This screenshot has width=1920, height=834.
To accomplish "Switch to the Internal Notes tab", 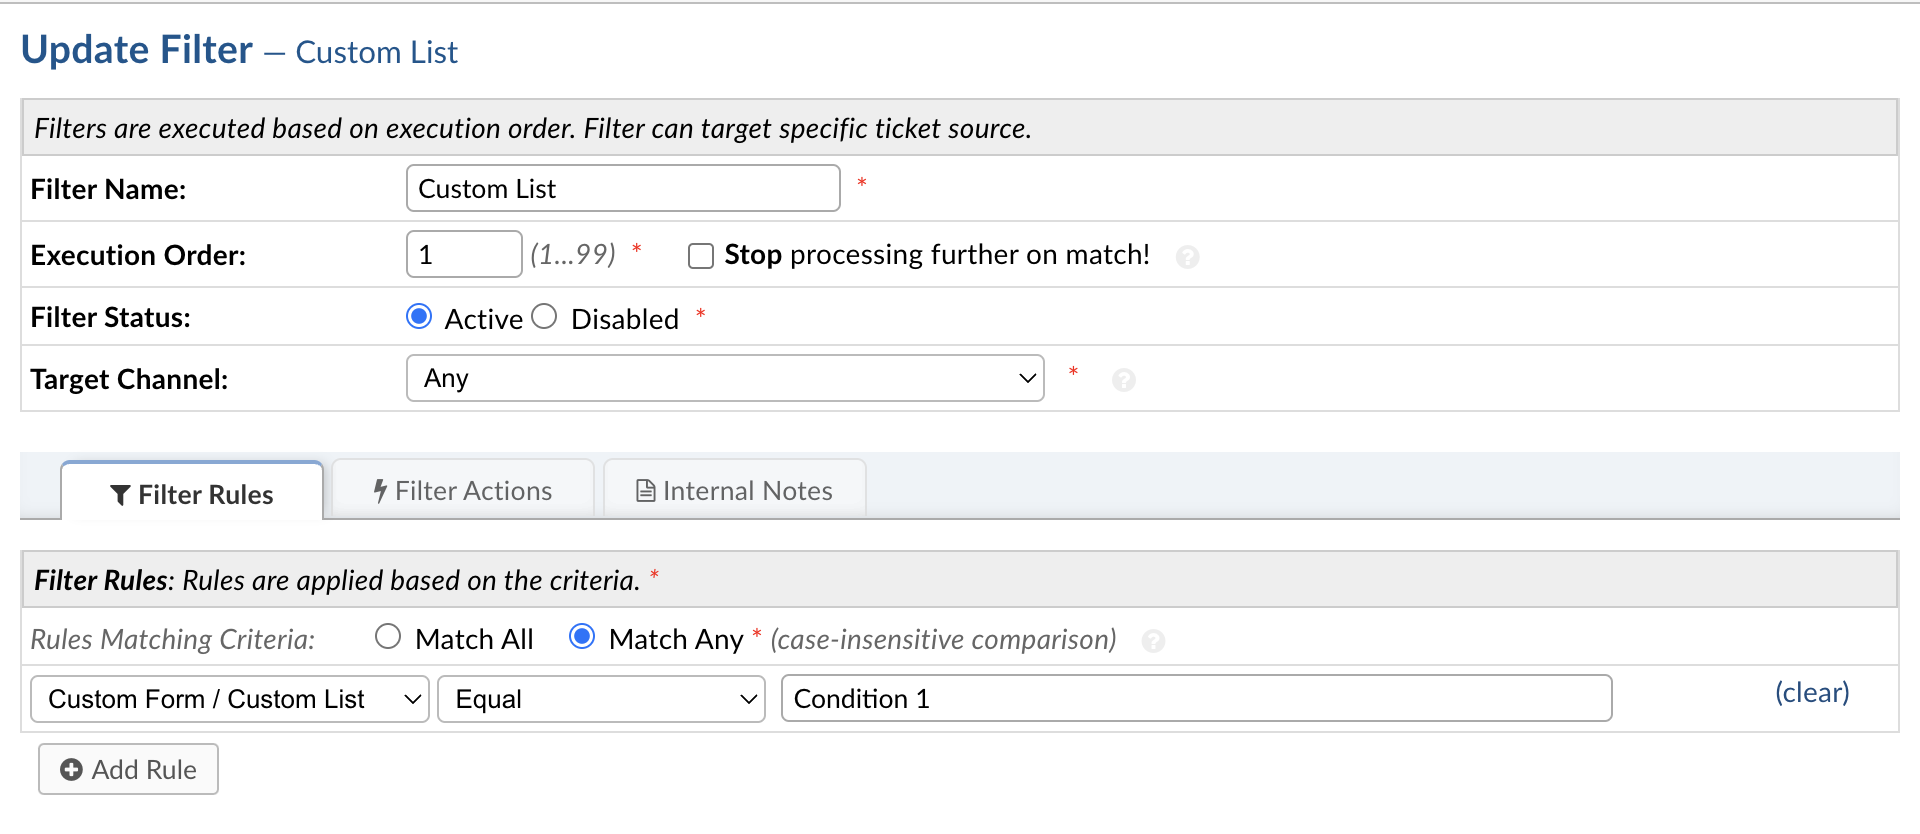I will (735, 491).
